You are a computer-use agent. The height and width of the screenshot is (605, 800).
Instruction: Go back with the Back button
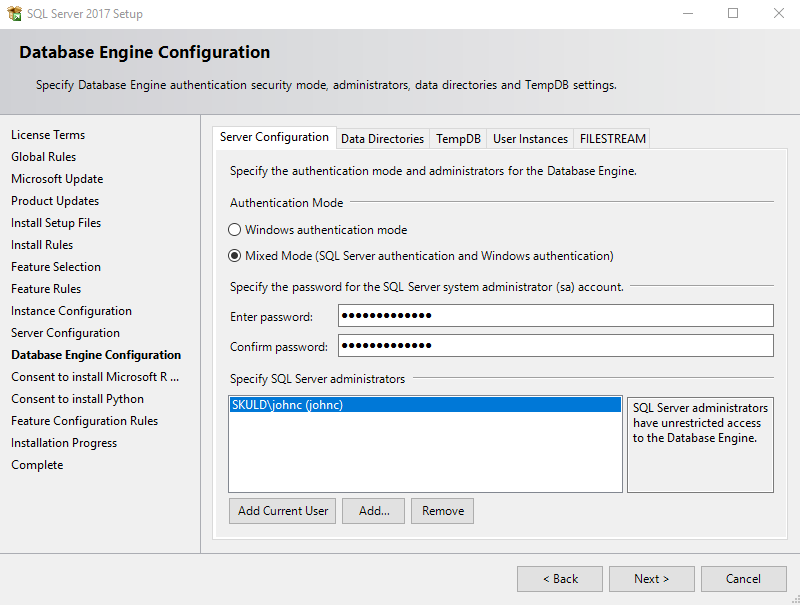pyautogui.click(x=560, y=579)
